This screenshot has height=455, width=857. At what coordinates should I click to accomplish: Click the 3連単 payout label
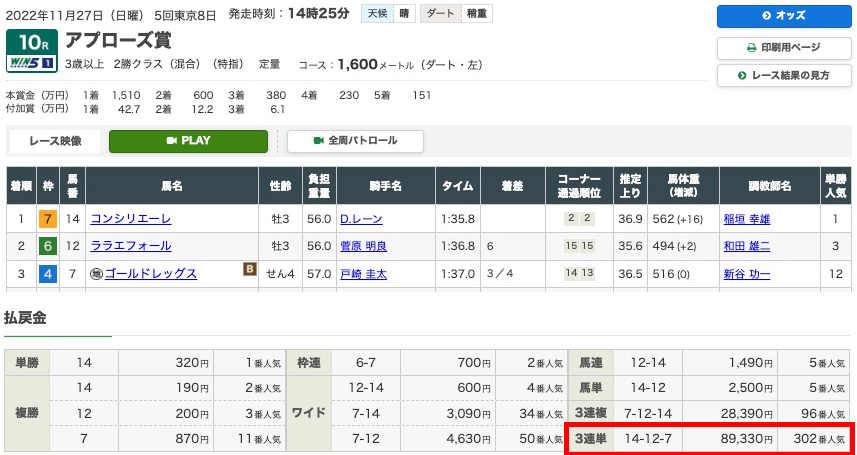pyautogui.click(x=590, y=439)
